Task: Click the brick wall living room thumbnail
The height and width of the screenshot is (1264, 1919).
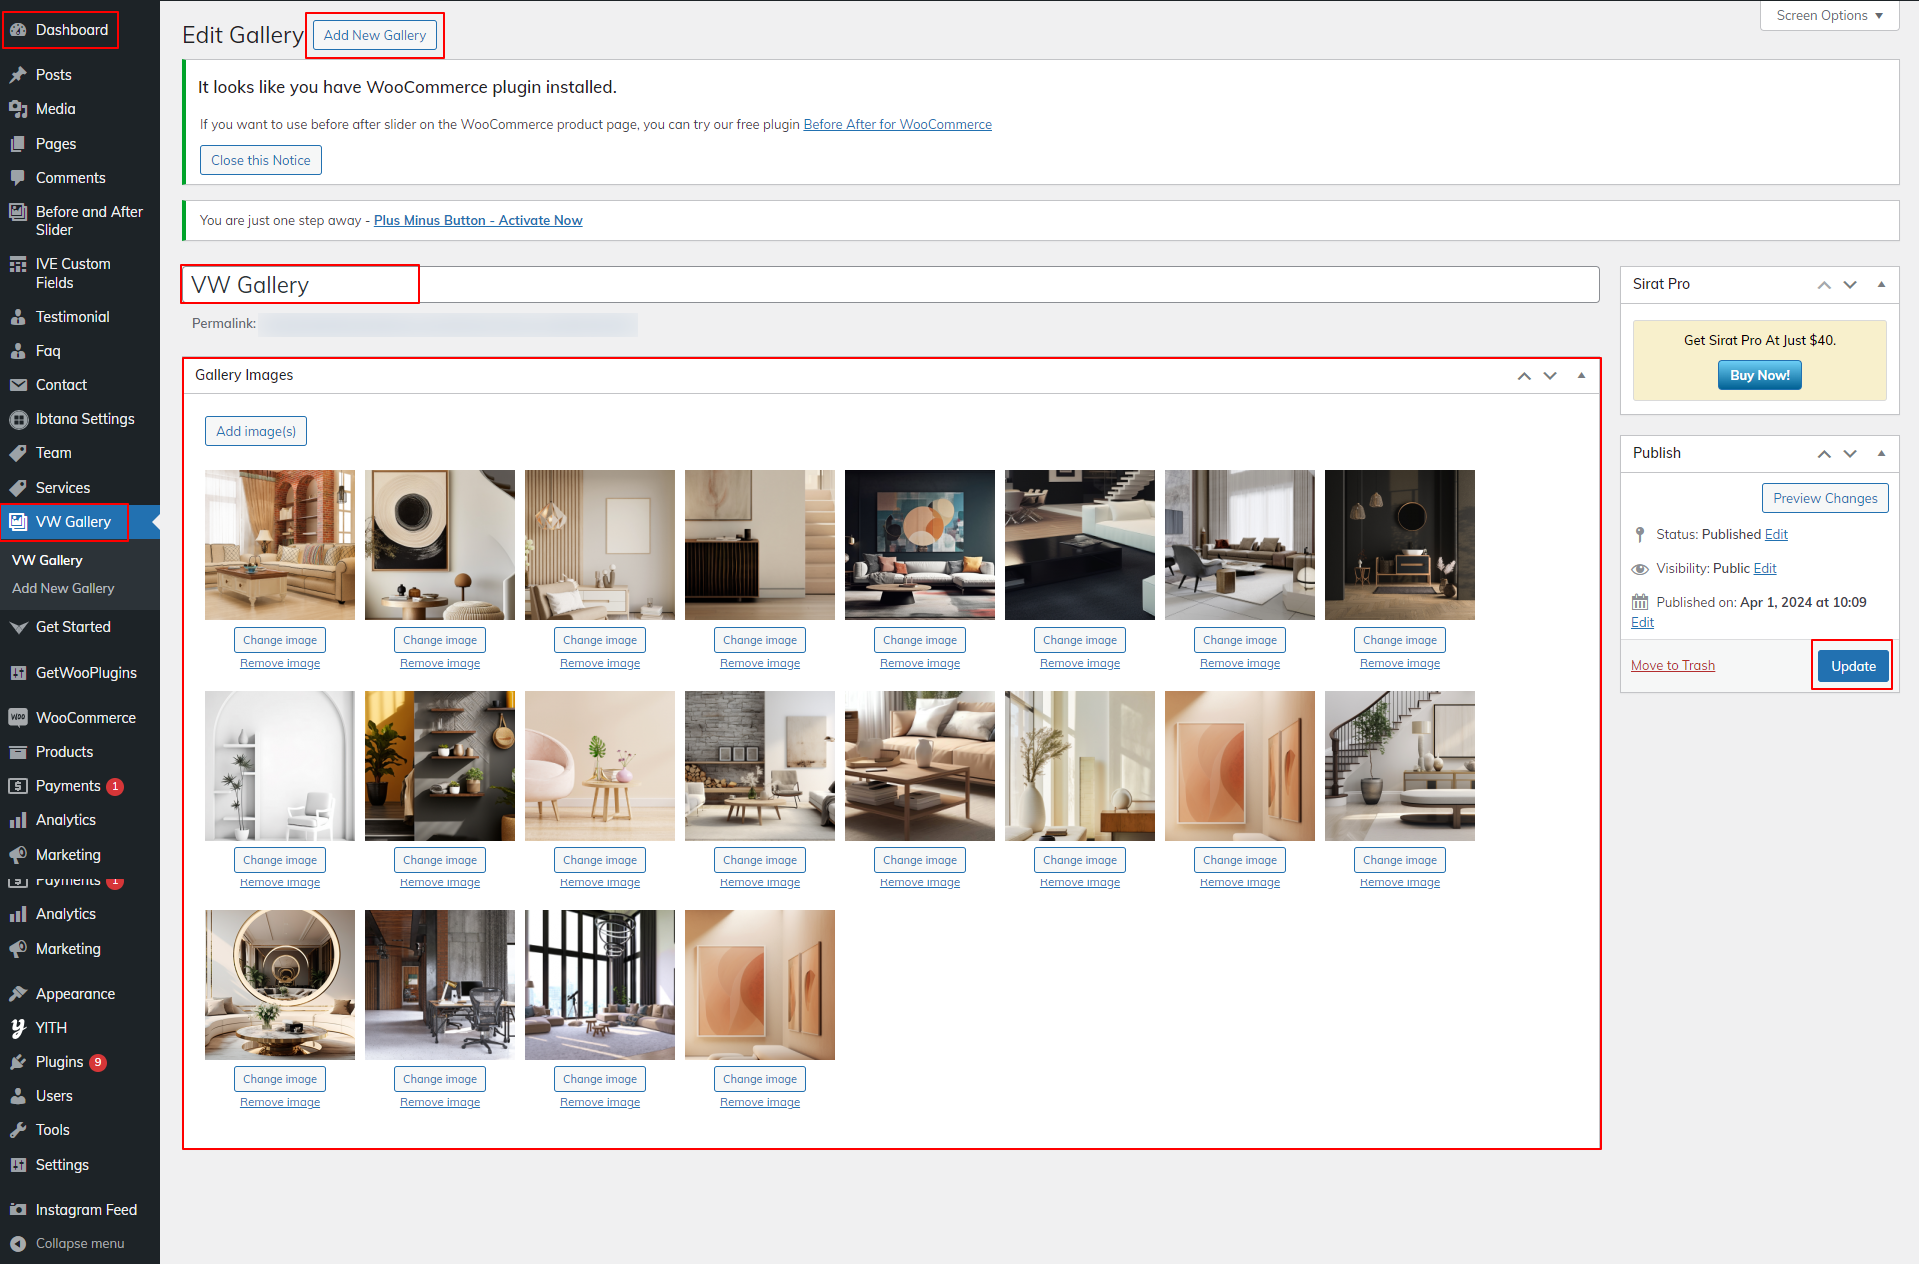Action: point(280,545)
